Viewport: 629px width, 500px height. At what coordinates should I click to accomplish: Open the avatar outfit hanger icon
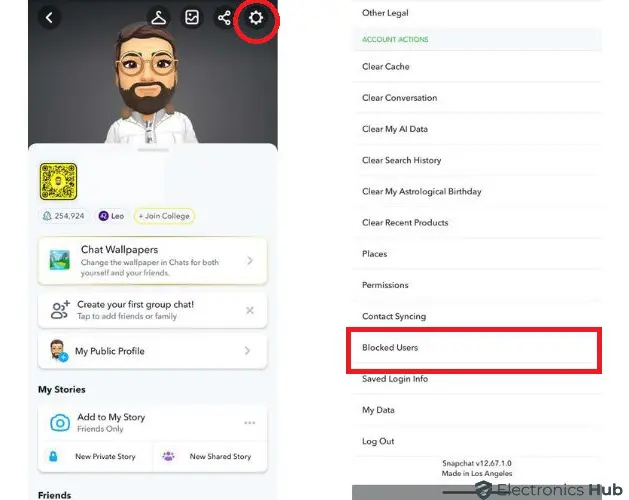point(158,18)
